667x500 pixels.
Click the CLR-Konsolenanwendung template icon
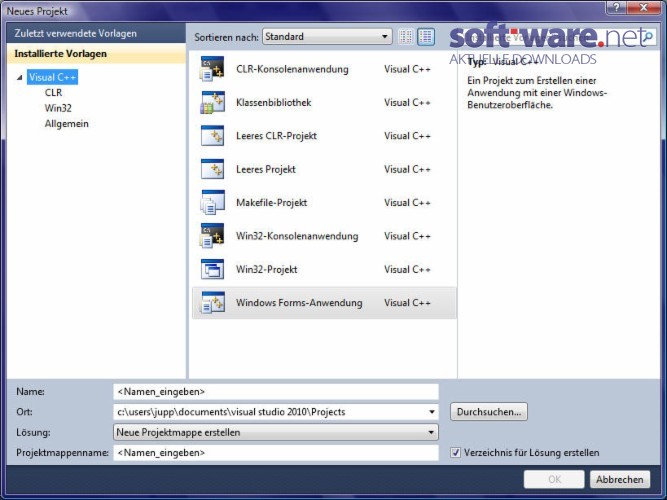(212, 69)
